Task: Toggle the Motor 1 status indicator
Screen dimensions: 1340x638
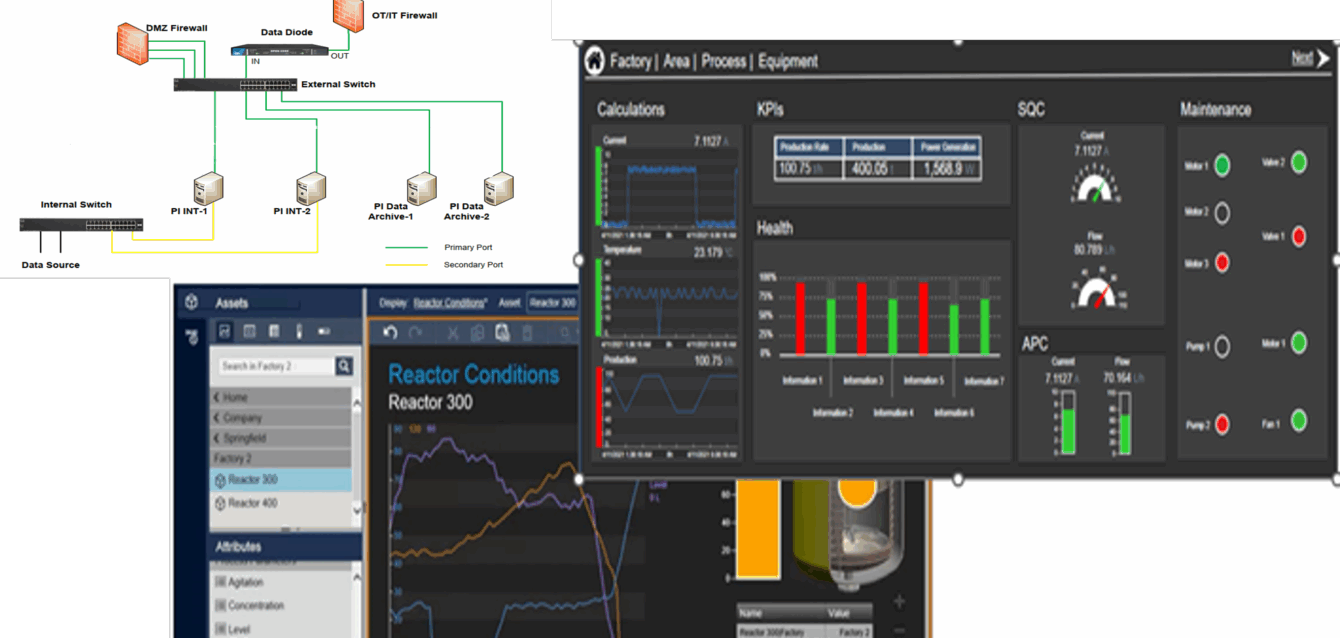Action: (x=1222, y=166)
